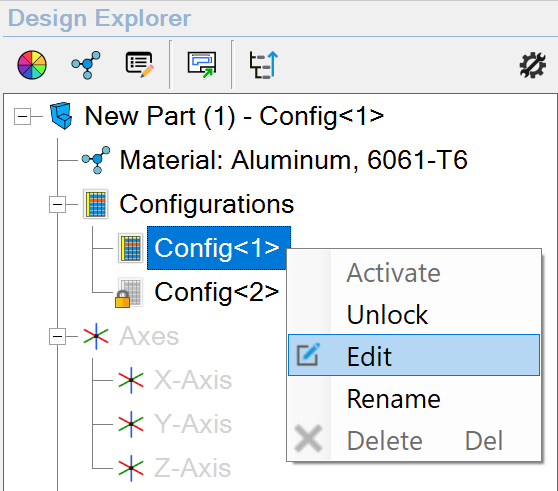Click the blue New Part icon

click(62, 116)
